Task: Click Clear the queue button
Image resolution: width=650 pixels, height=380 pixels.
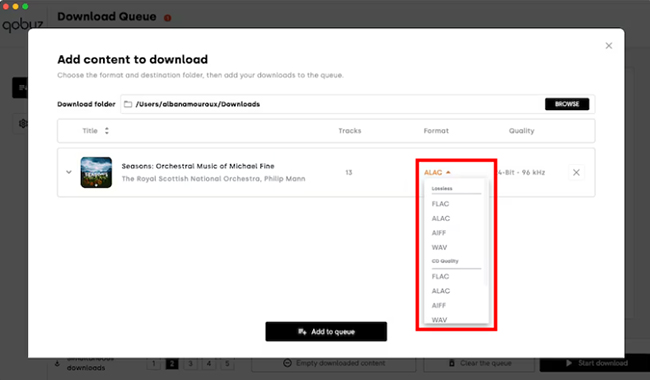Action: [479, 363]
